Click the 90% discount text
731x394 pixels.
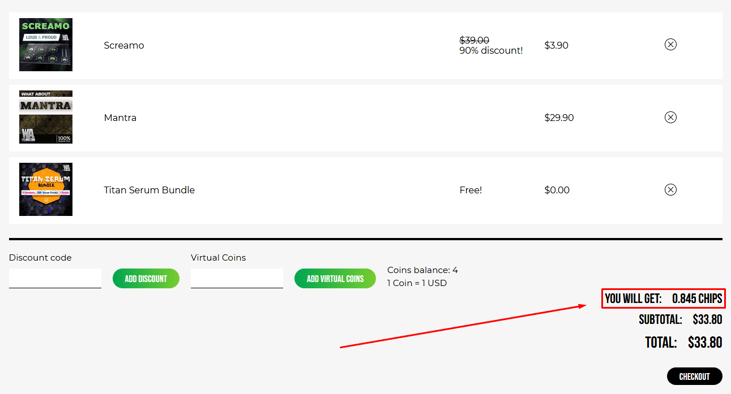(x=491, y=50)
